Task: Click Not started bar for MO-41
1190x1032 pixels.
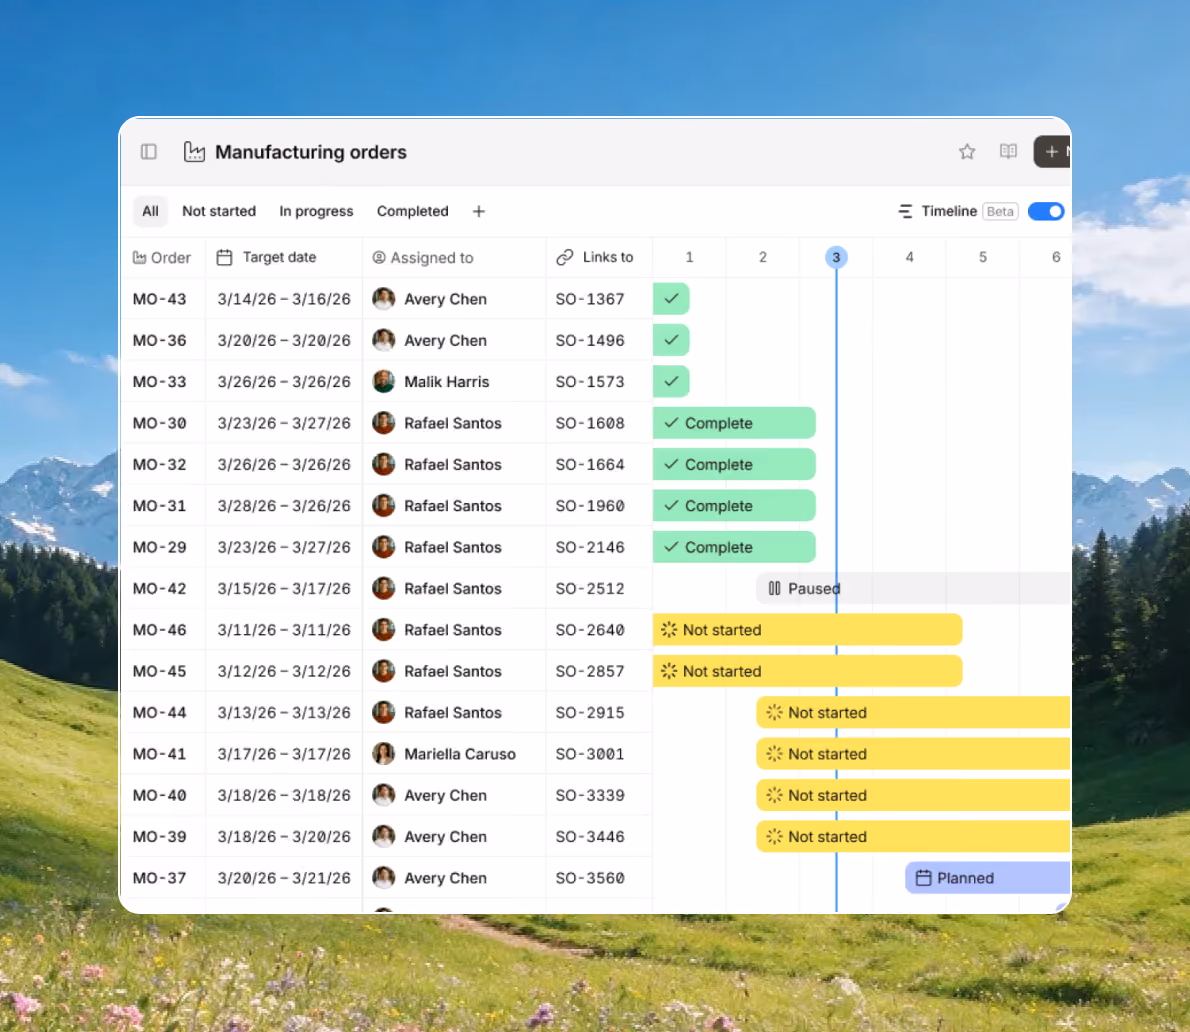Action: pyautogui.click(x=913, y=754)
